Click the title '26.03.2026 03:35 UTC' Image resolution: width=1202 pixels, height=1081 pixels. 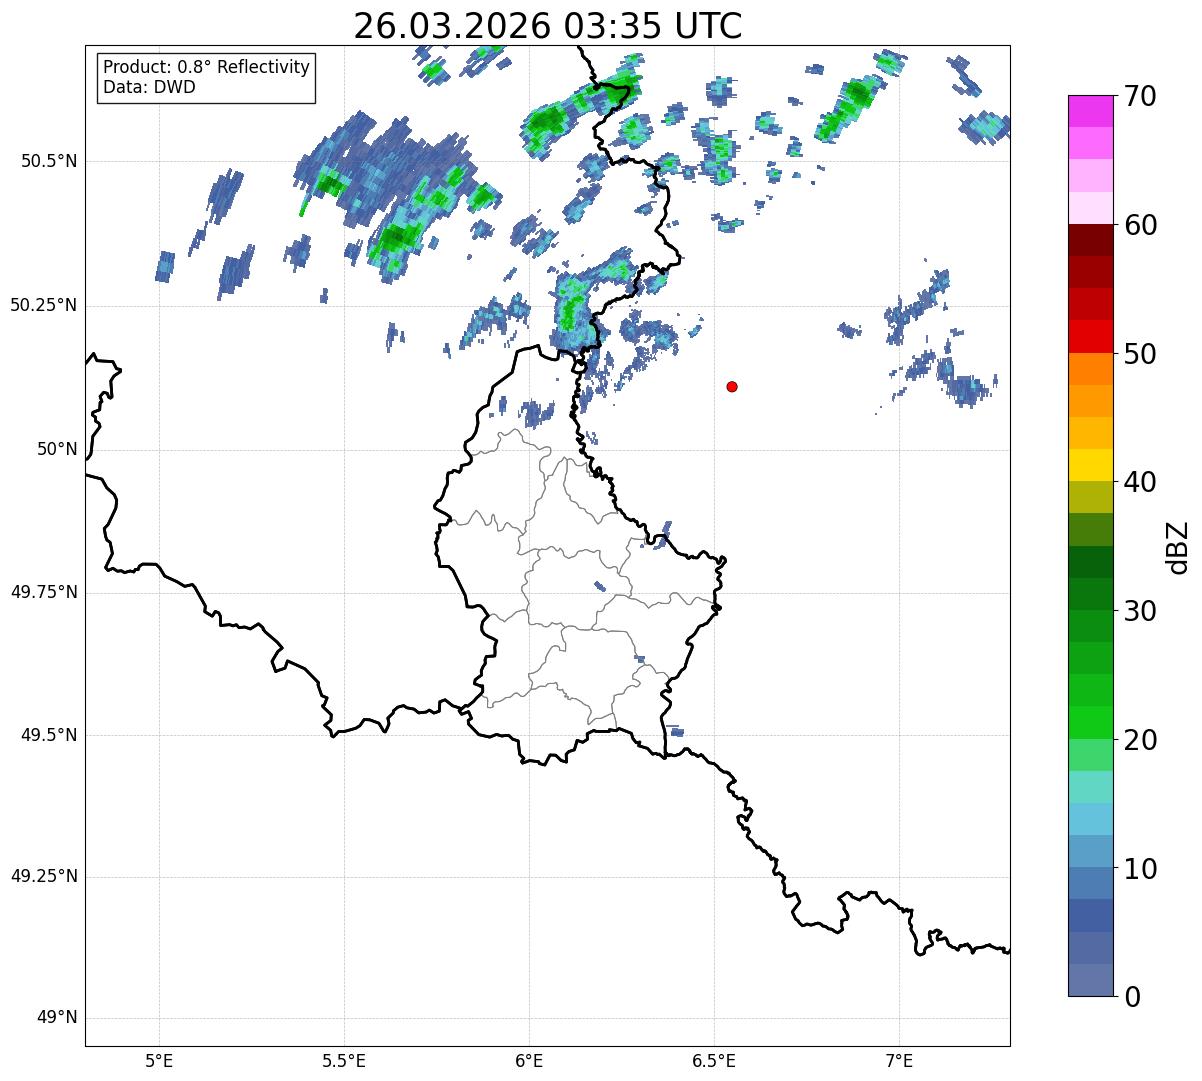(548, 26)
